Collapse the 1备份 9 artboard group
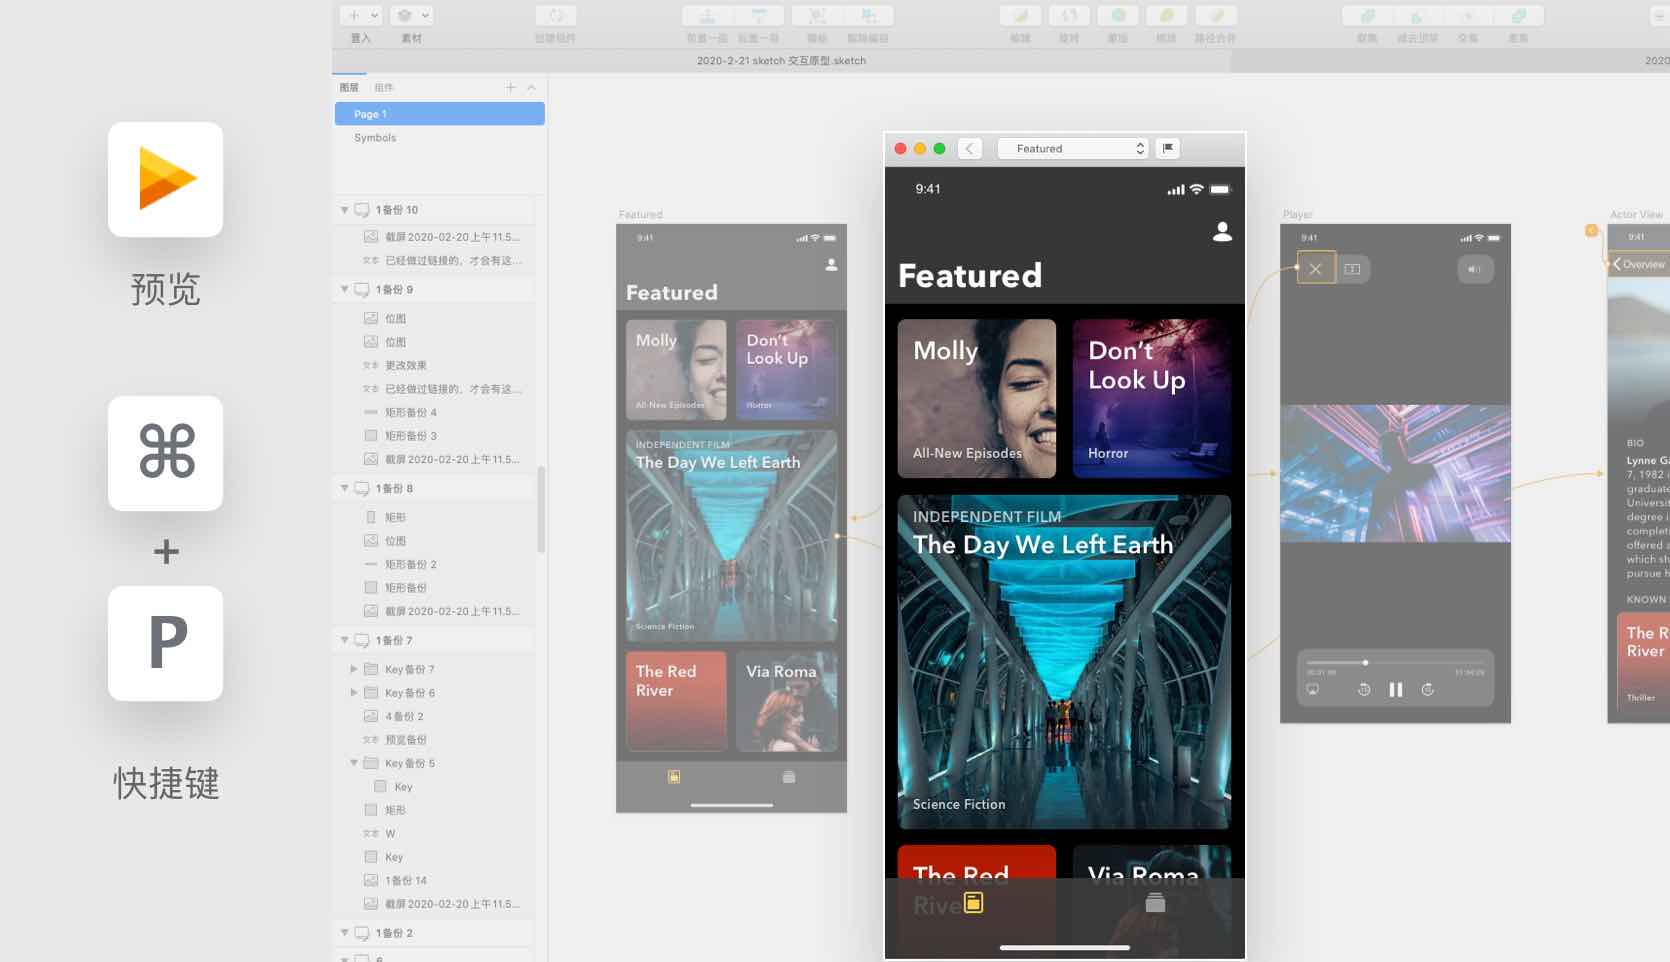The width and height of the screenshot is (1670, 962). 345,289
